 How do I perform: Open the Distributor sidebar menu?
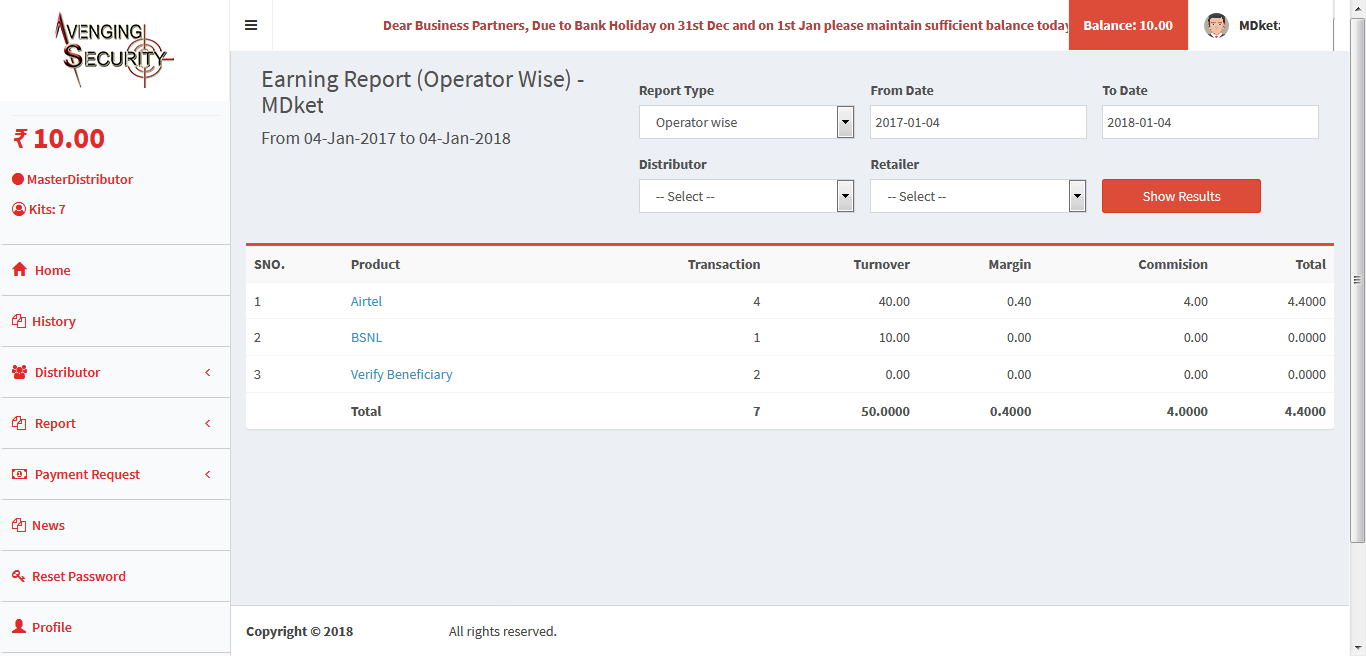pos(115,372)
